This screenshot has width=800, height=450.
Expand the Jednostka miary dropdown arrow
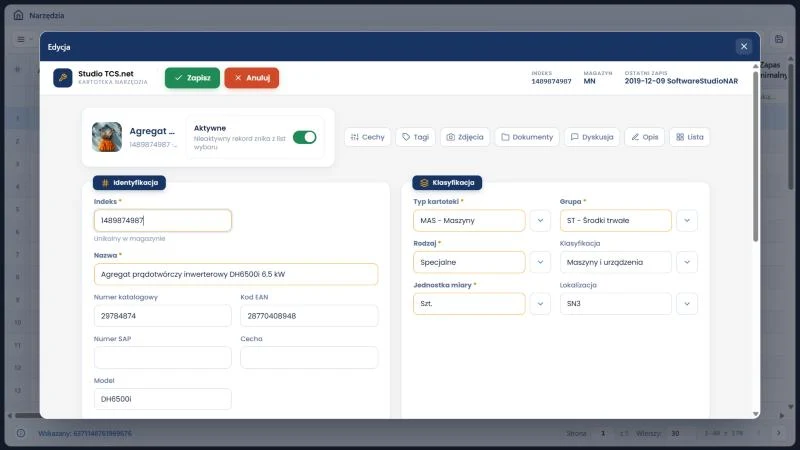pos(540,304)
